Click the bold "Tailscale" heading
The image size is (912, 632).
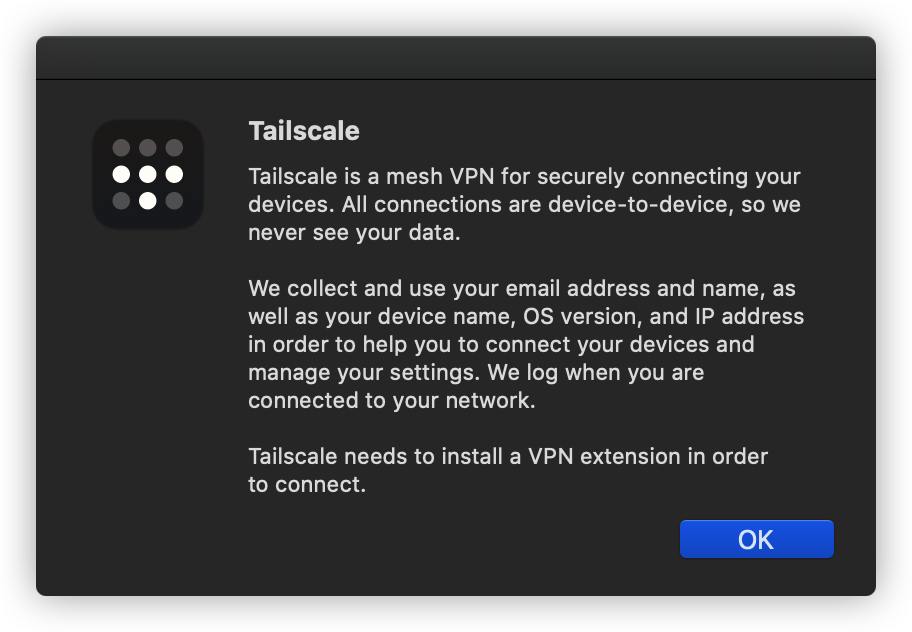coord(303,131)
